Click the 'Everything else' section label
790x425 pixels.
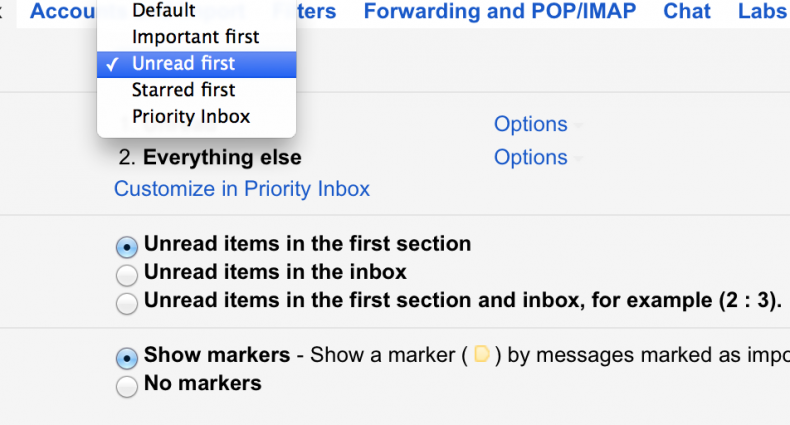(x=222, y=158)
